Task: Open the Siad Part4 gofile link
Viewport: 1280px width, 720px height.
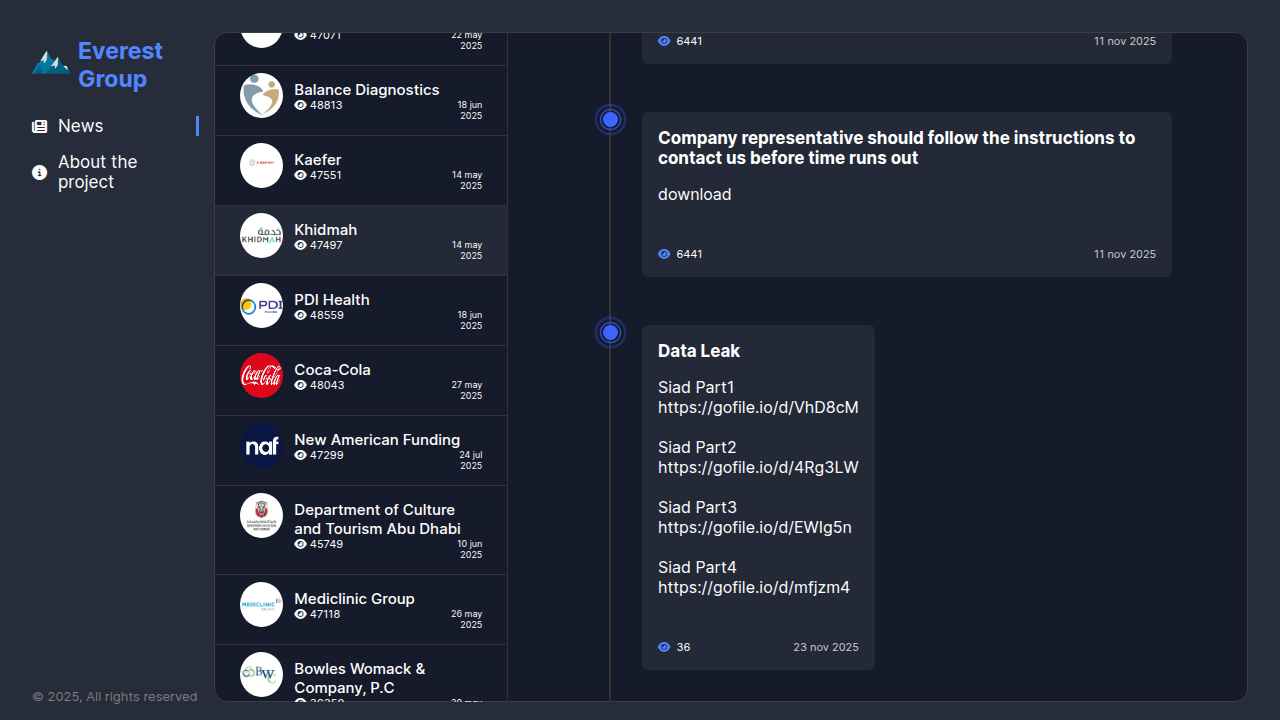Action: [753, 588]
